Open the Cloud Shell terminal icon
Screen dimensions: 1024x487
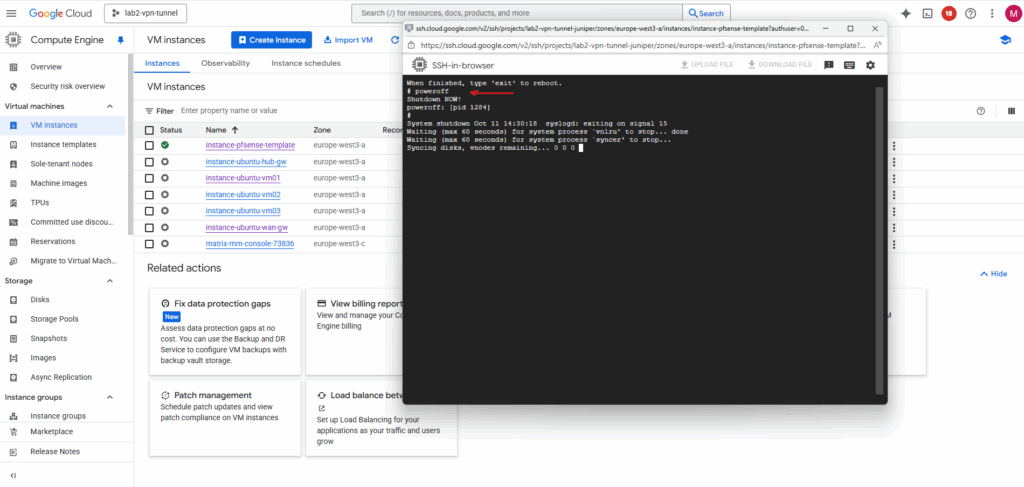(927, 13)
